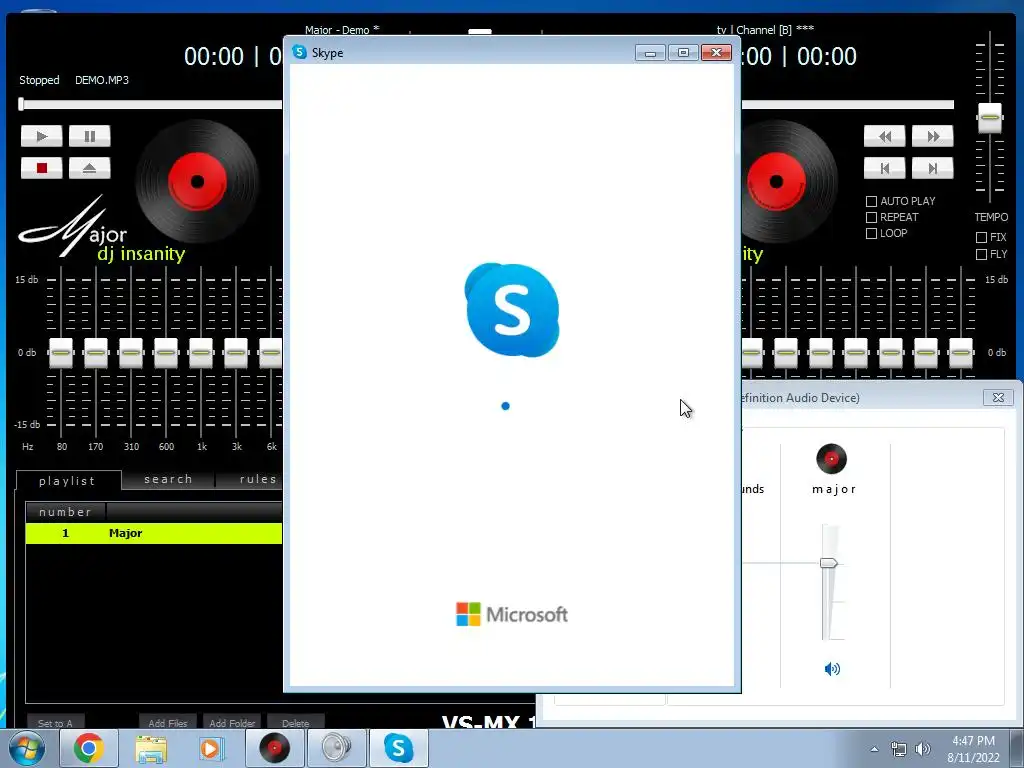This screenshot has height=768, width=1024.
Task: Click the major app icon in the volume mixer
Action: click(x=831, y=458)
